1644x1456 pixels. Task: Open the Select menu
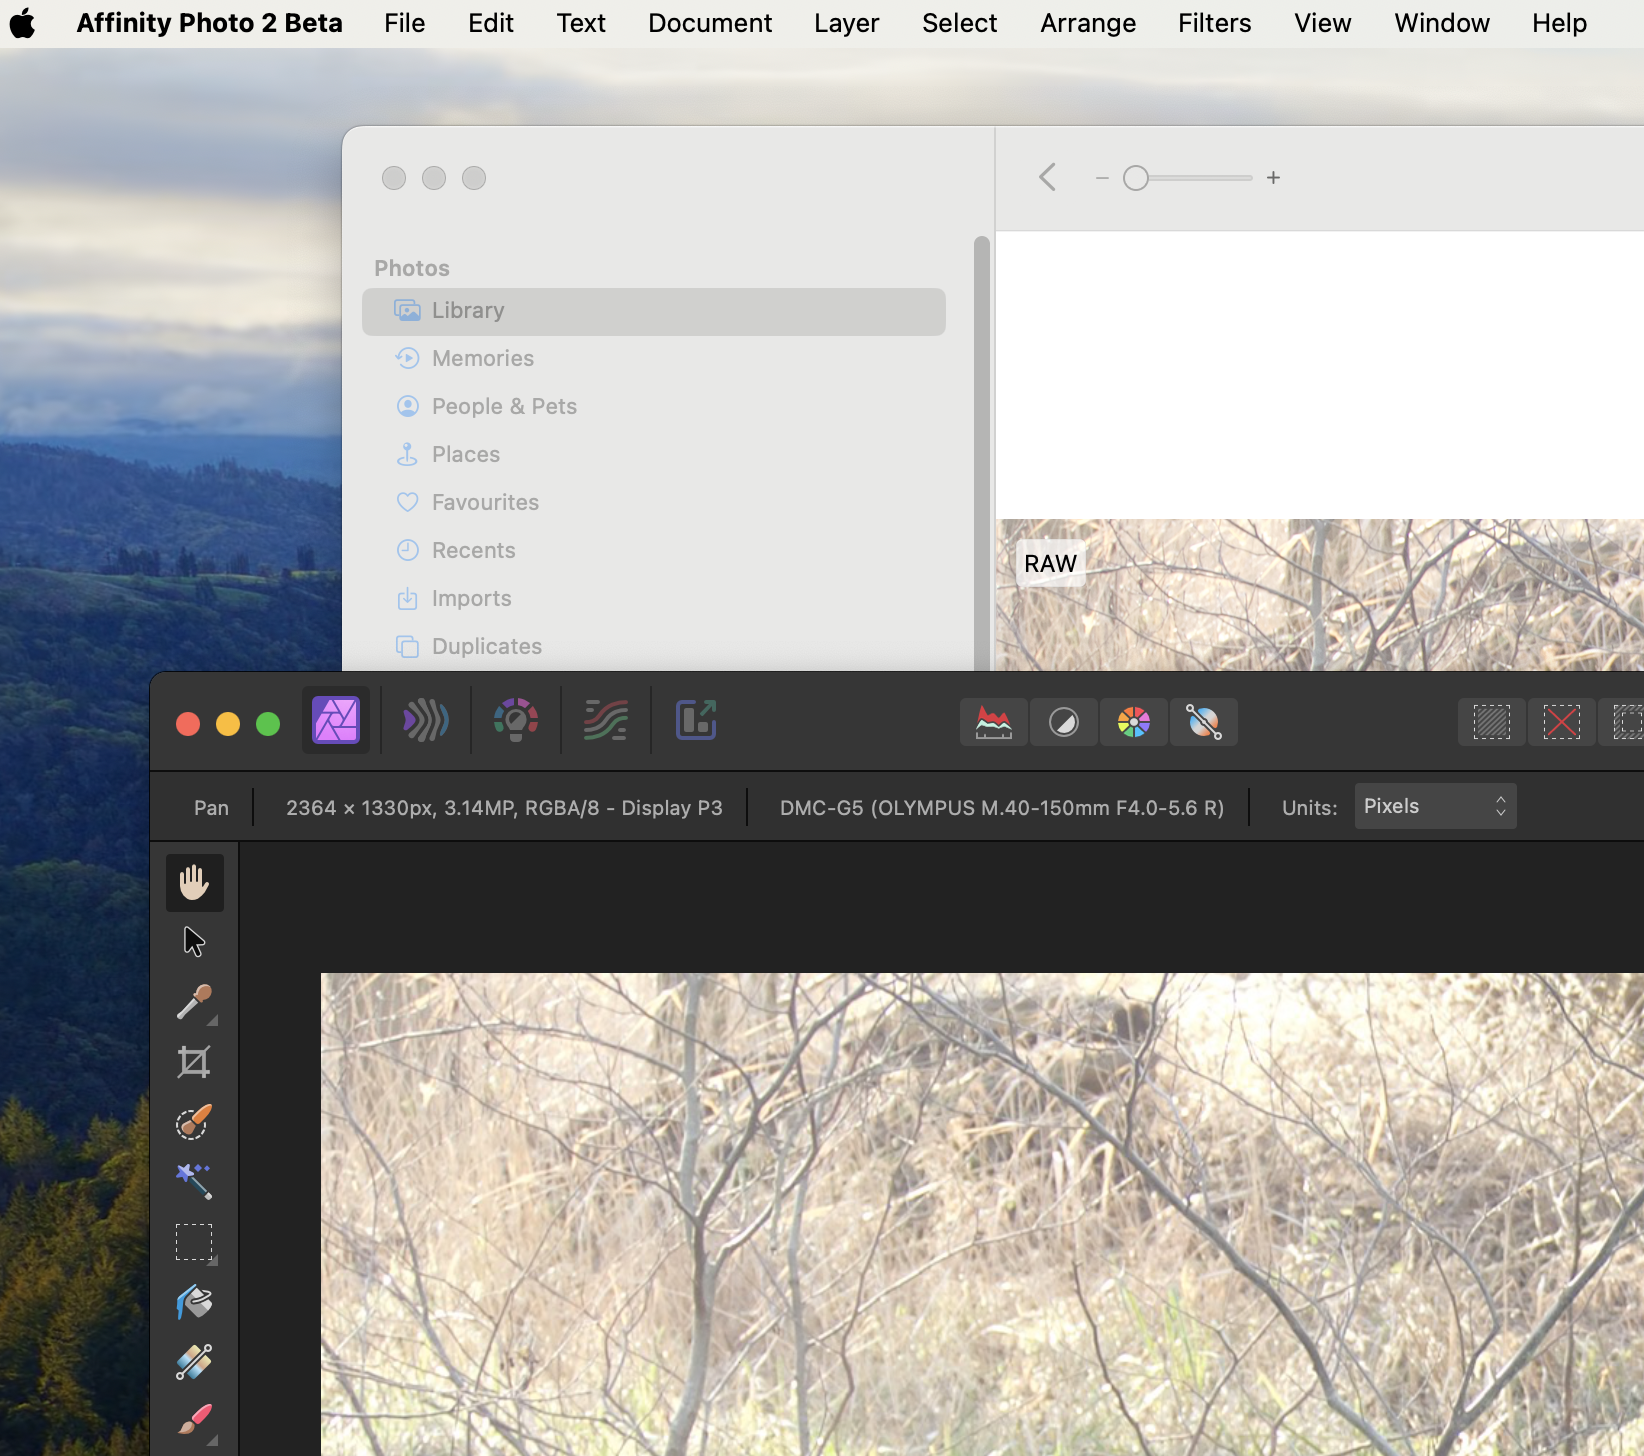point(959,23)
